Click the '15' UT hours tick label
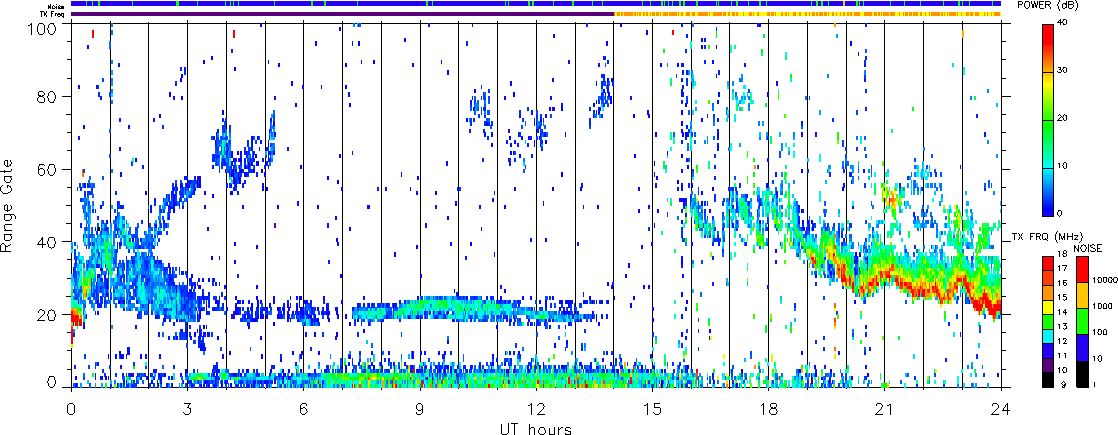 tap(652, 407)
